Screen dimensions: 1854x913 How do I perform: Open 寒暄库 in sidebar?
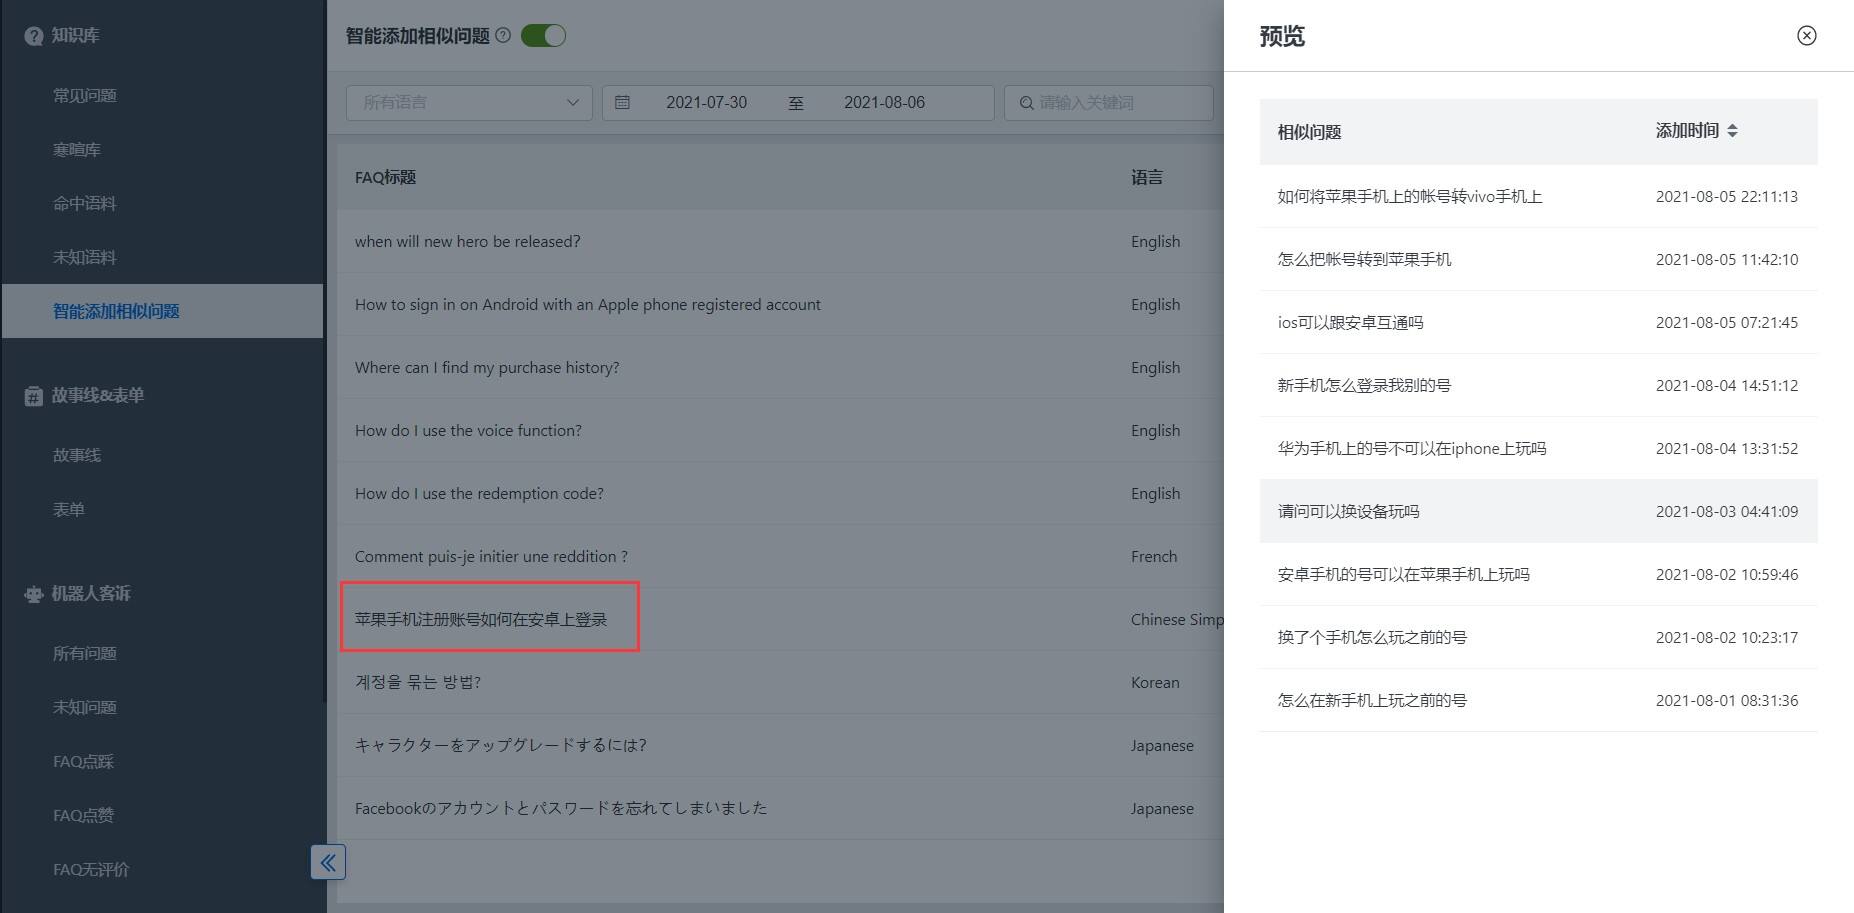(77, 150)
